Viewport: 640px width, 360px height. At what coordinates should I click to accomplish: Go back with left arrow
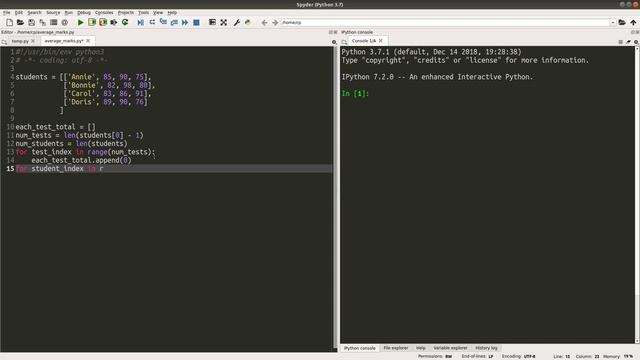[x=264, y=22]
